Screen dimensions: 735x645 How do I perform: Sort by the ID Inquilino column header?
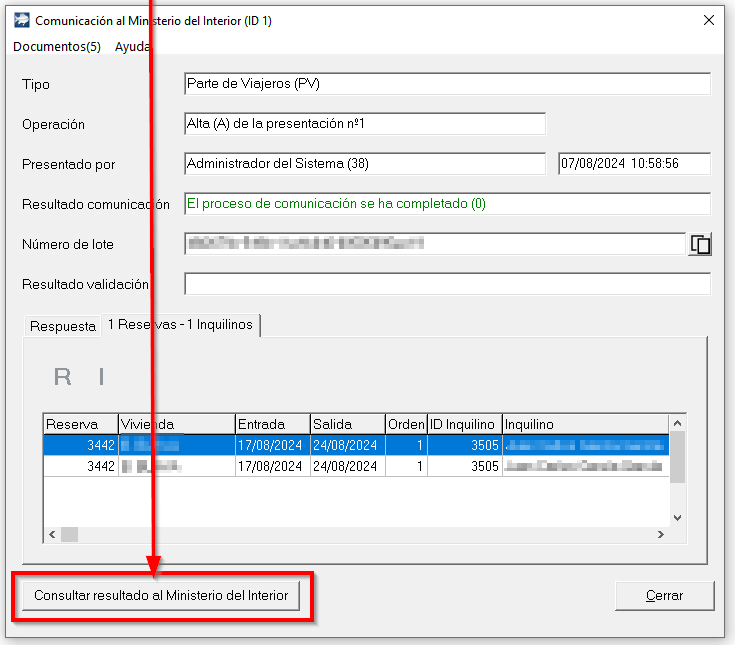(x=463, y=424)
